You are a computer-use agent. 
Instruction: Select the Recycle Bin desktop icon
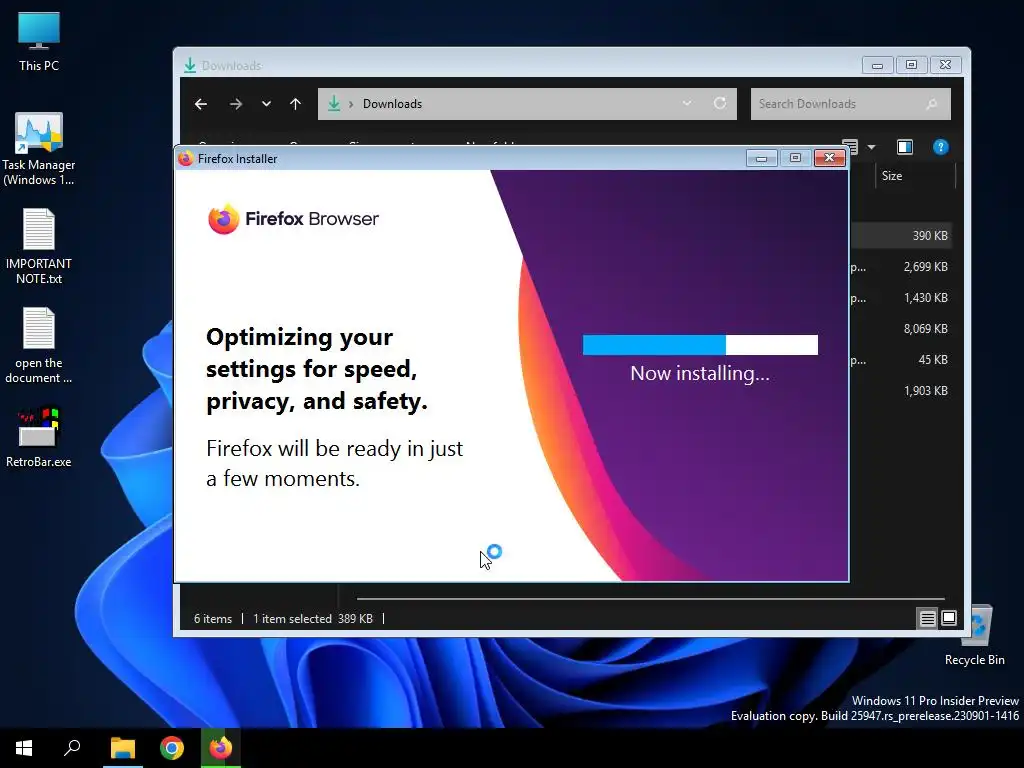(974, 635)
